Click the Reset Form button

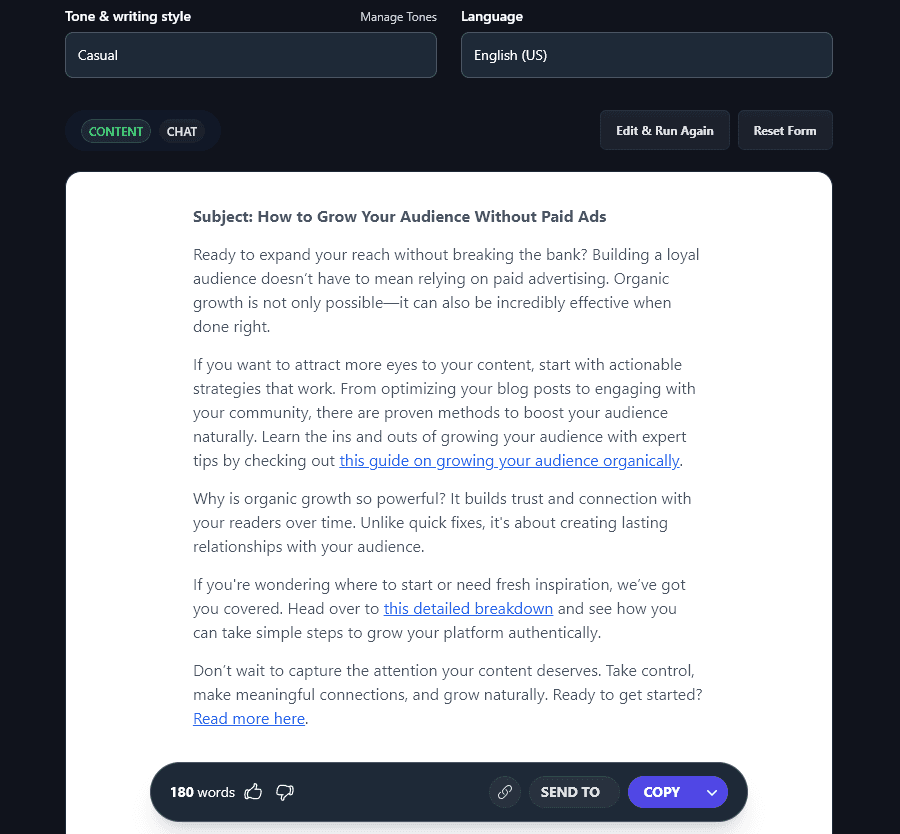click(784, 130)
